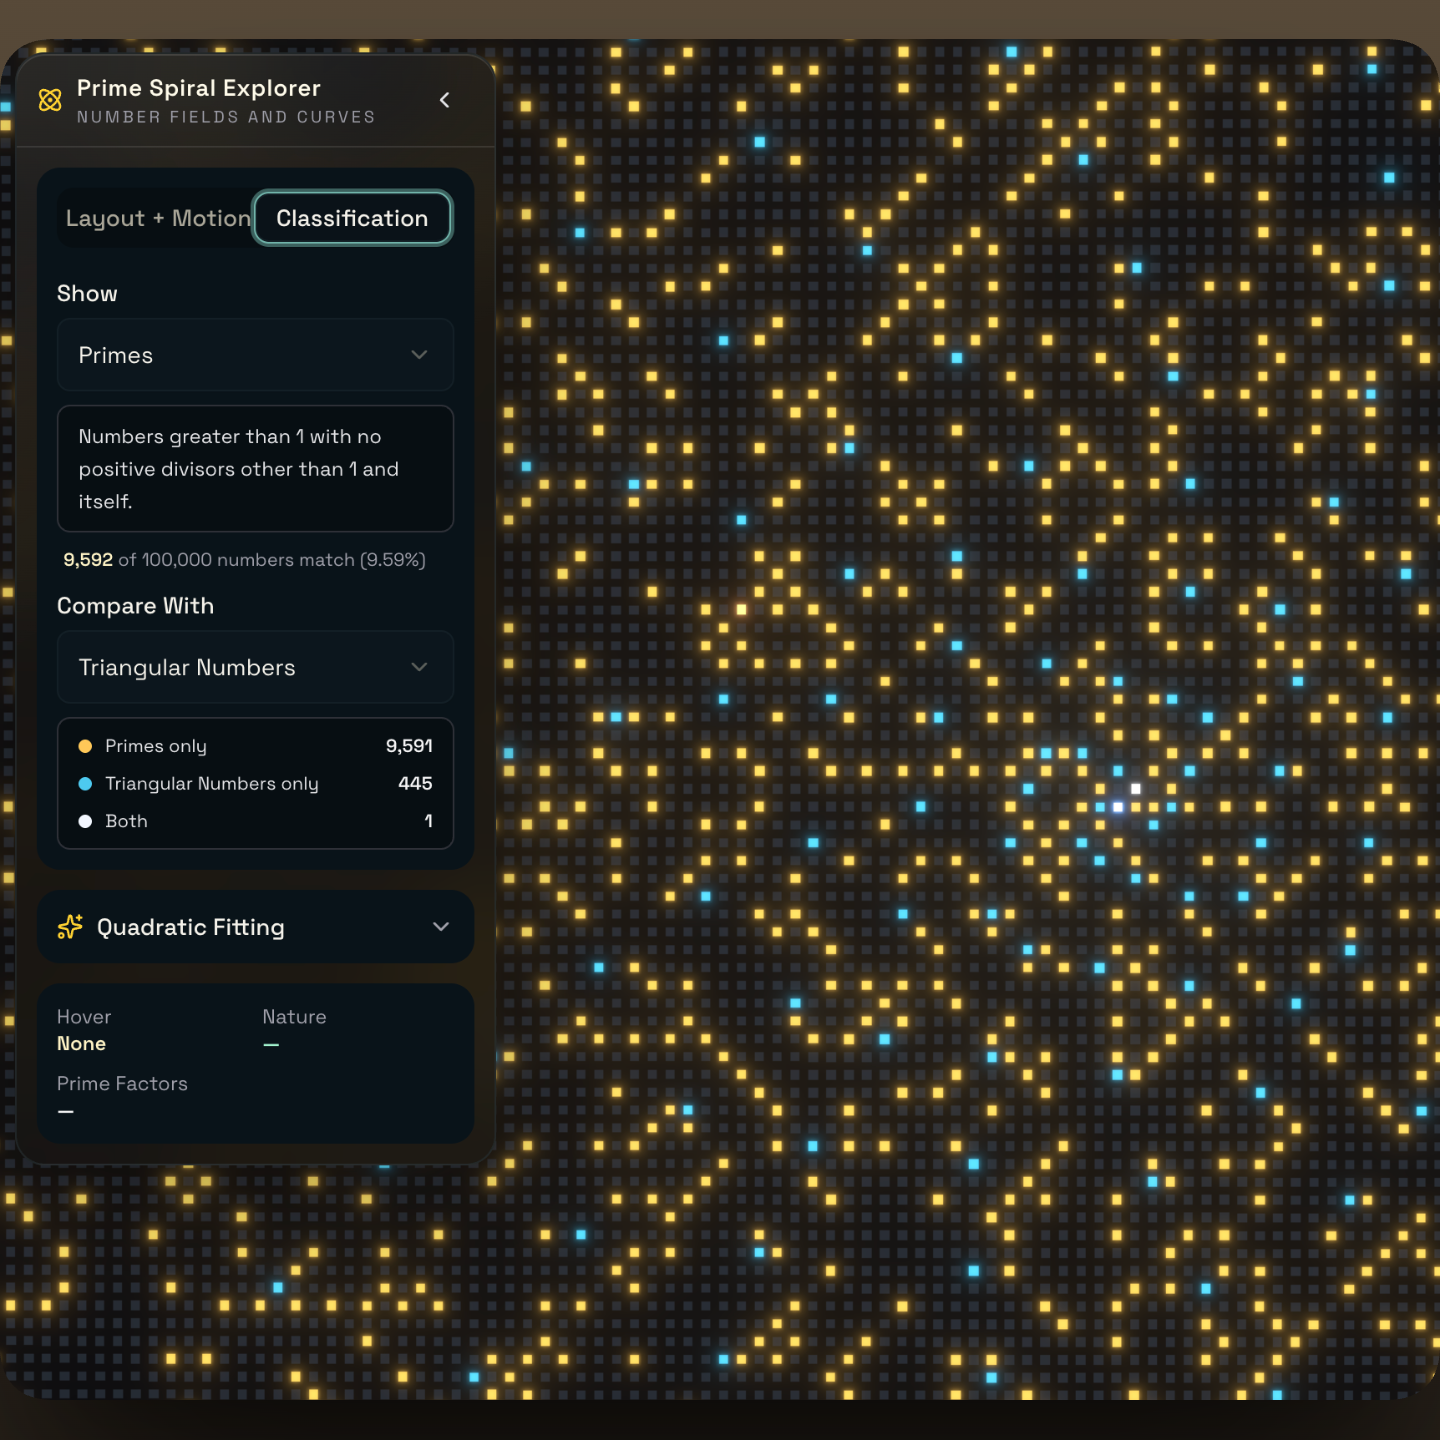Click the Triangular Numbers only legend label
Viewport: 1440px width, 1440px height.
(x=212, y=784)
